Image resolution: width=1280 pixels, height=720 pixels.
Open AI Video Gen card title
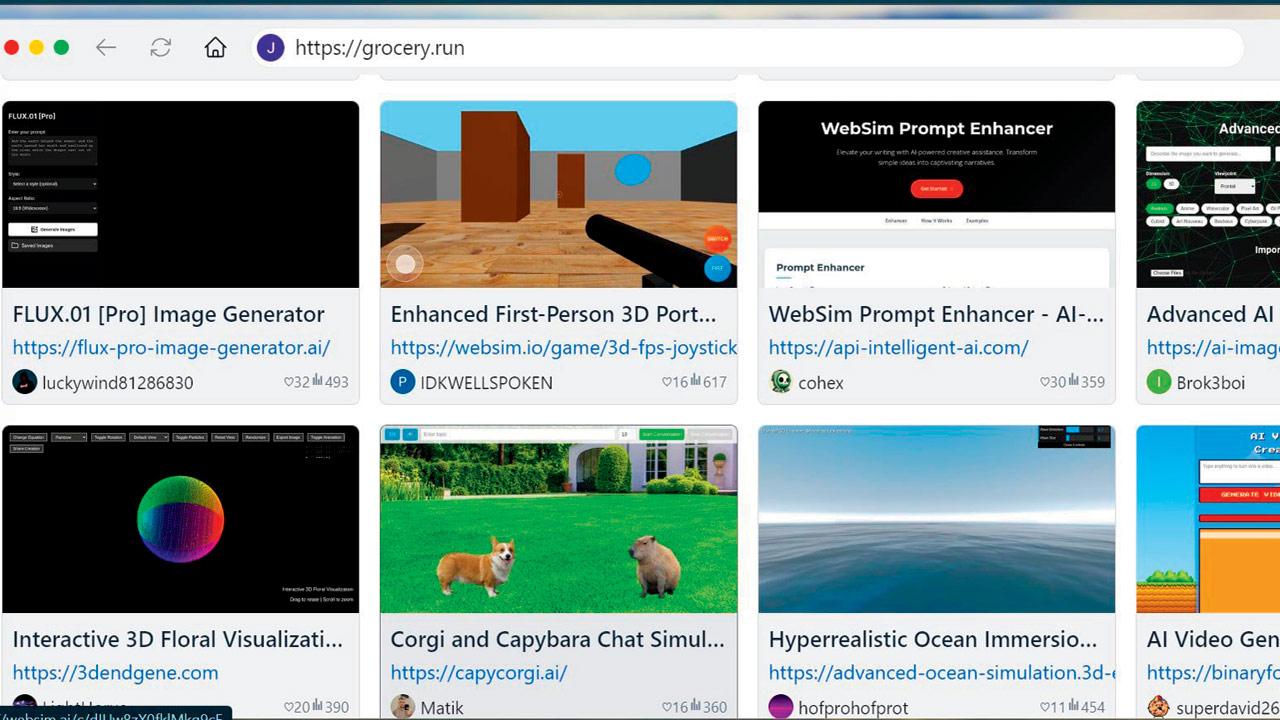click(1212, 639)
